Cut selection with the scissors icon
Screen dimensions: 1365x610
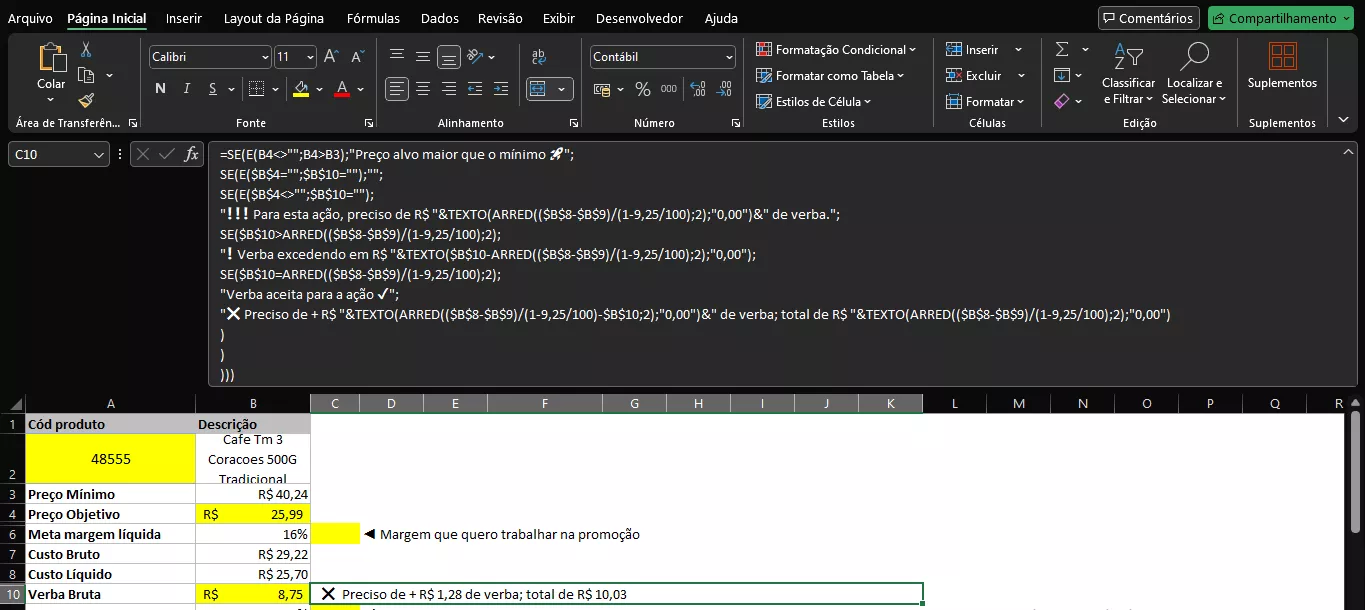tap(86, 49)
